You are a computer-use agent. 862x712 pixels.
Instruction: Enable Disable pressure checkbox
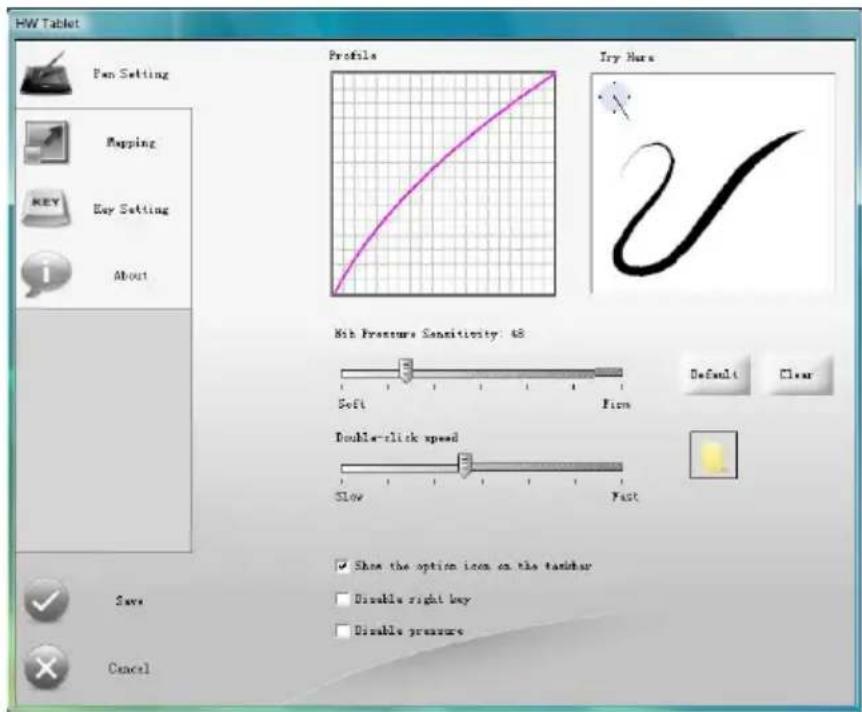(342, 631)
